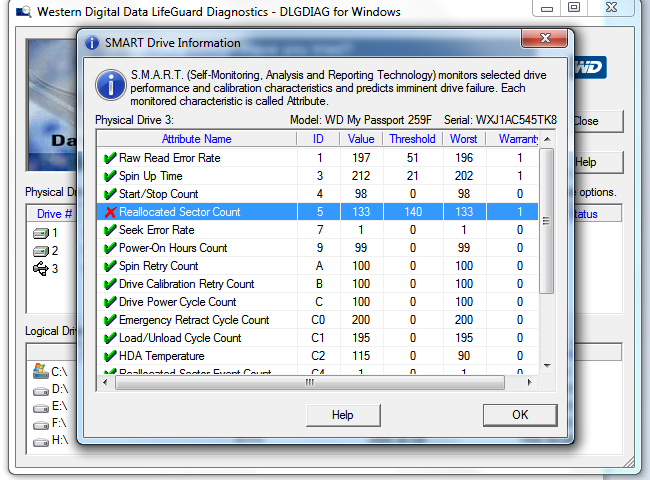Image resolution: width=650 pixels, height=480 pixels.
Task: Click the DLGDIAG app icon in title bar
Action: pyautogui.click(x=24, y=12)
